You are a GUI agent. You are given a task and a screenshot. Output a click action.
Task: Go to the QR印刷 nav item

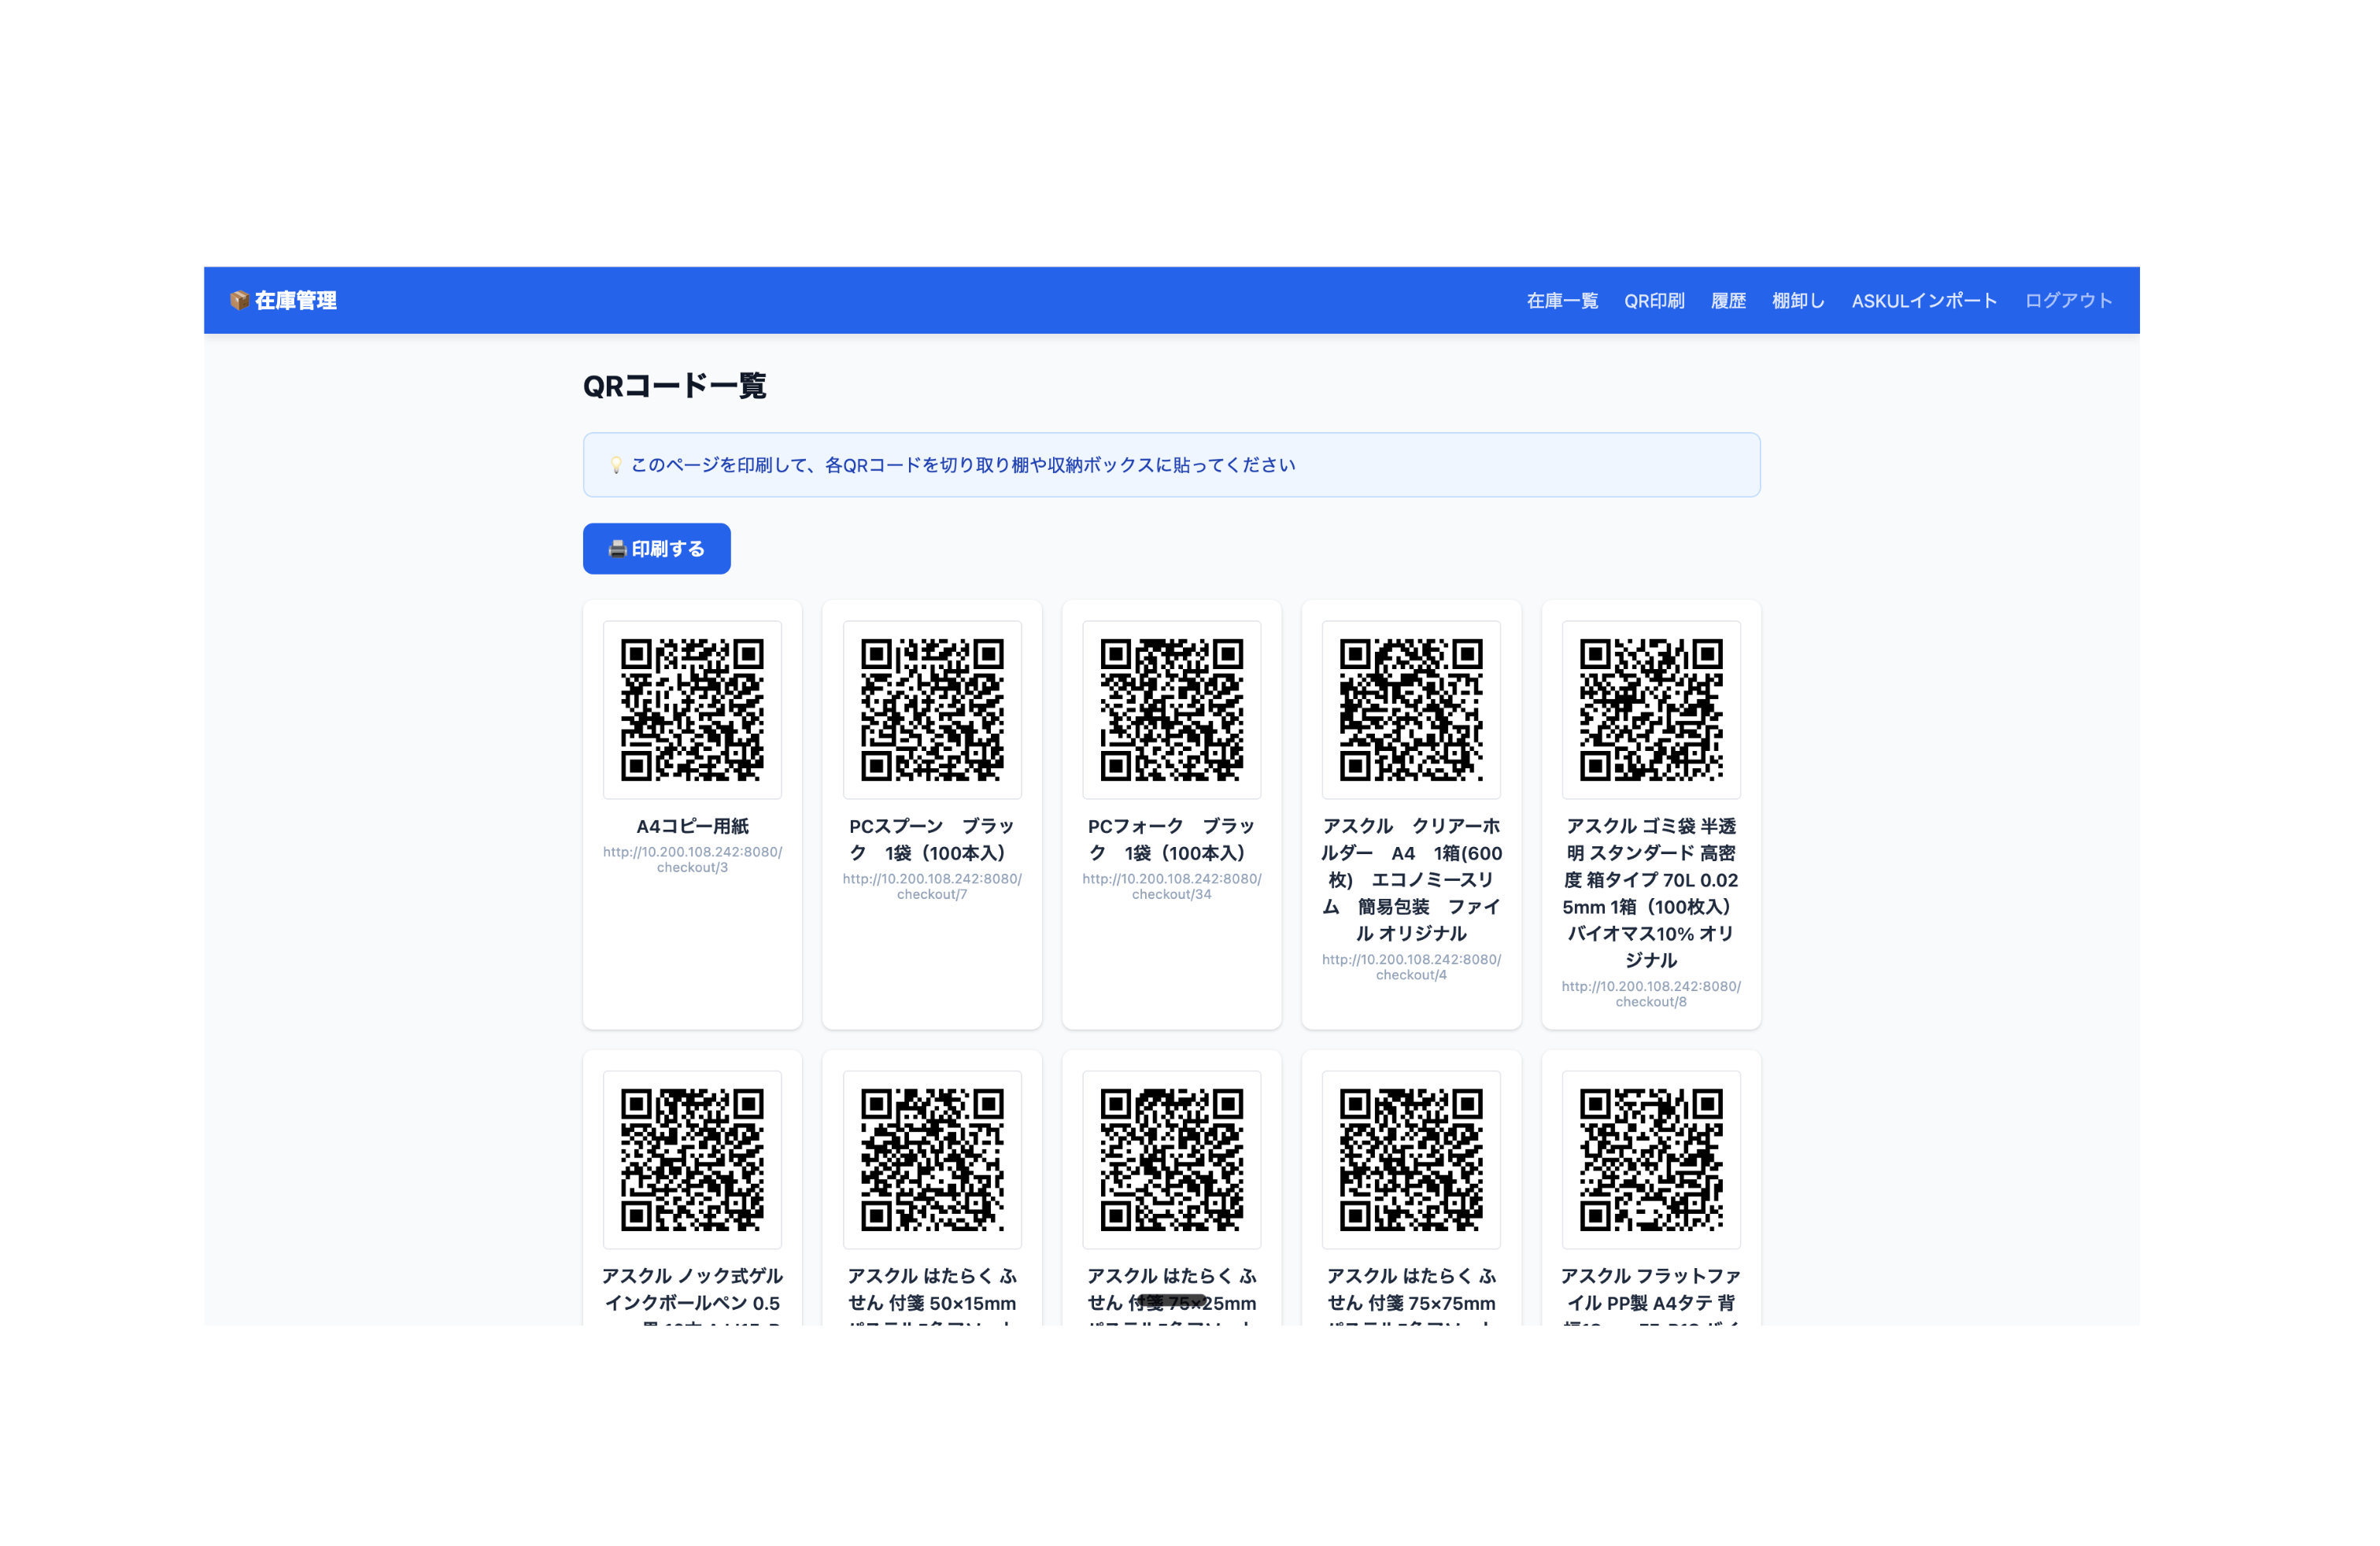click(x=1654, y=301)
